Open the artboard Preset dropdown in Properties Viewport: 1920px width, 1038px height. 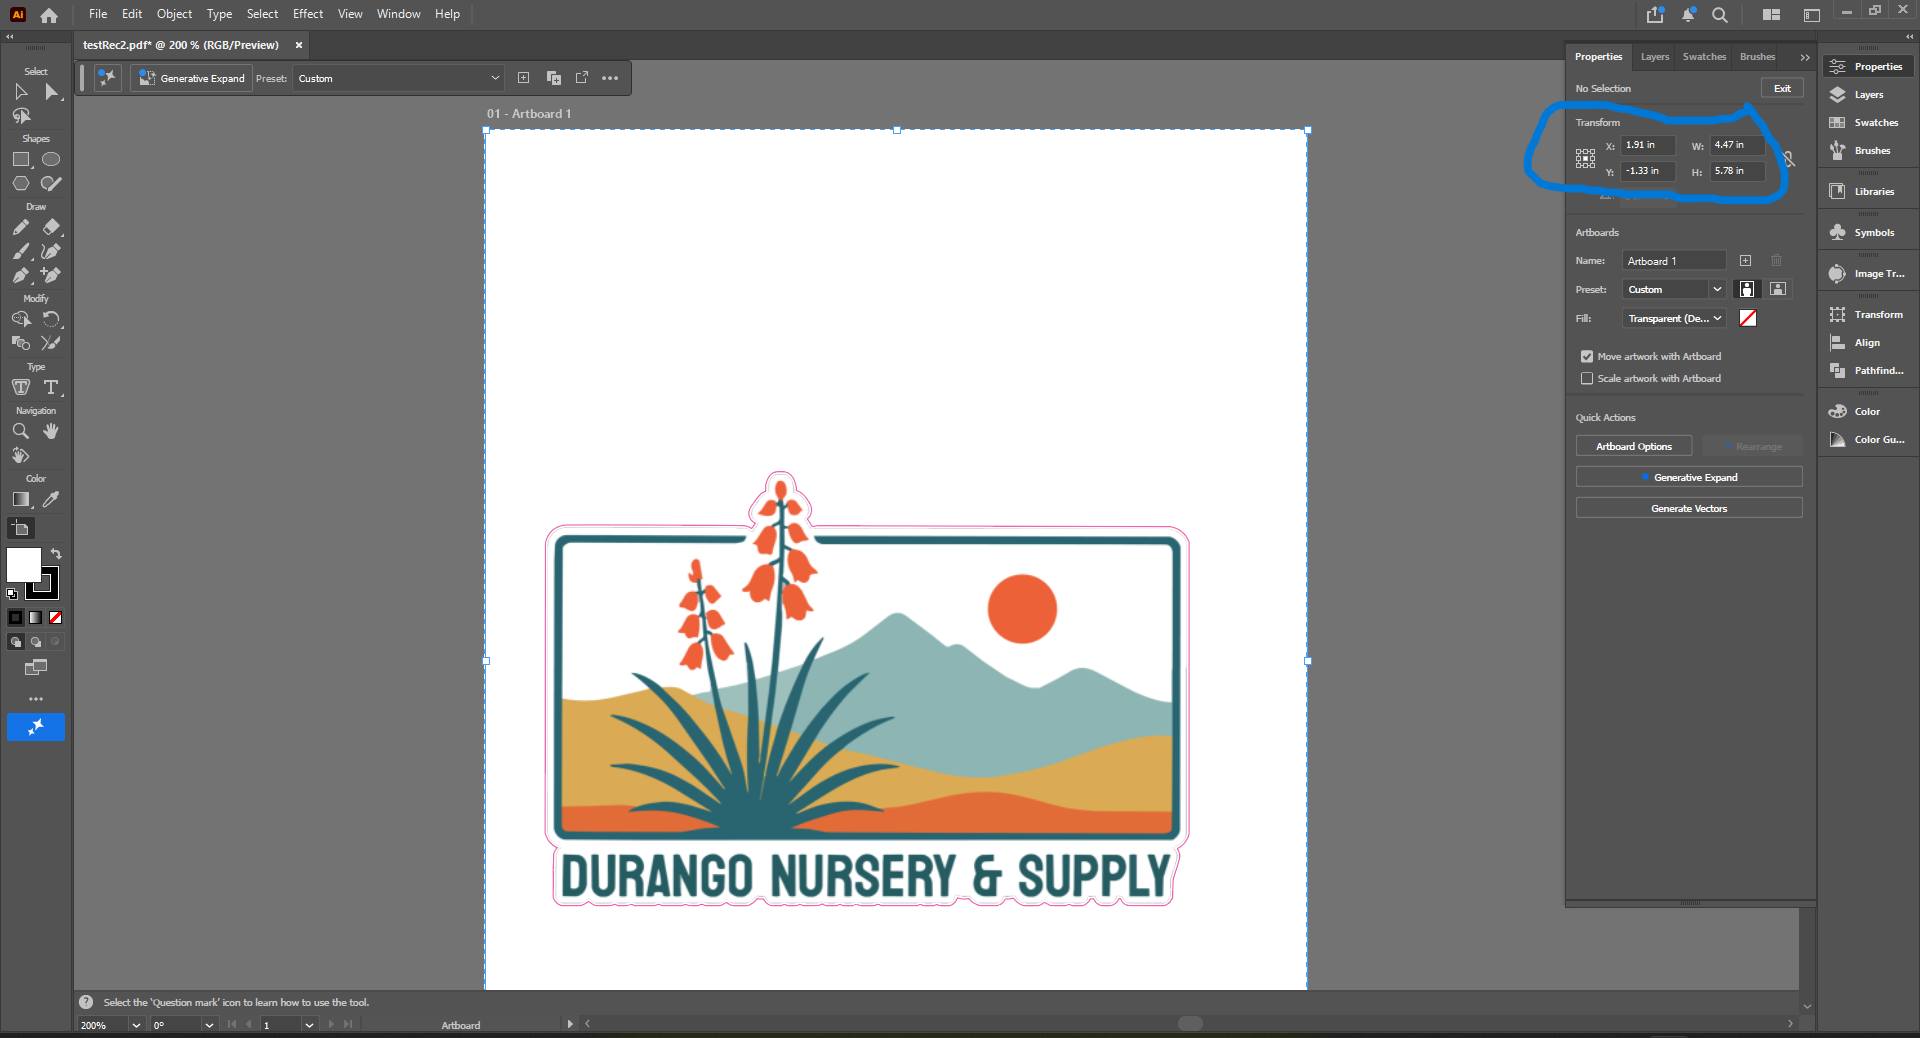1674,289
